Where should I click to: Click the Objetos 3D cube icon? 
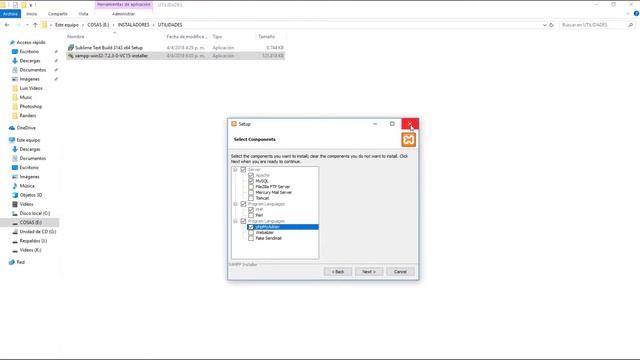pyautogui.click(x=15, y=195)
